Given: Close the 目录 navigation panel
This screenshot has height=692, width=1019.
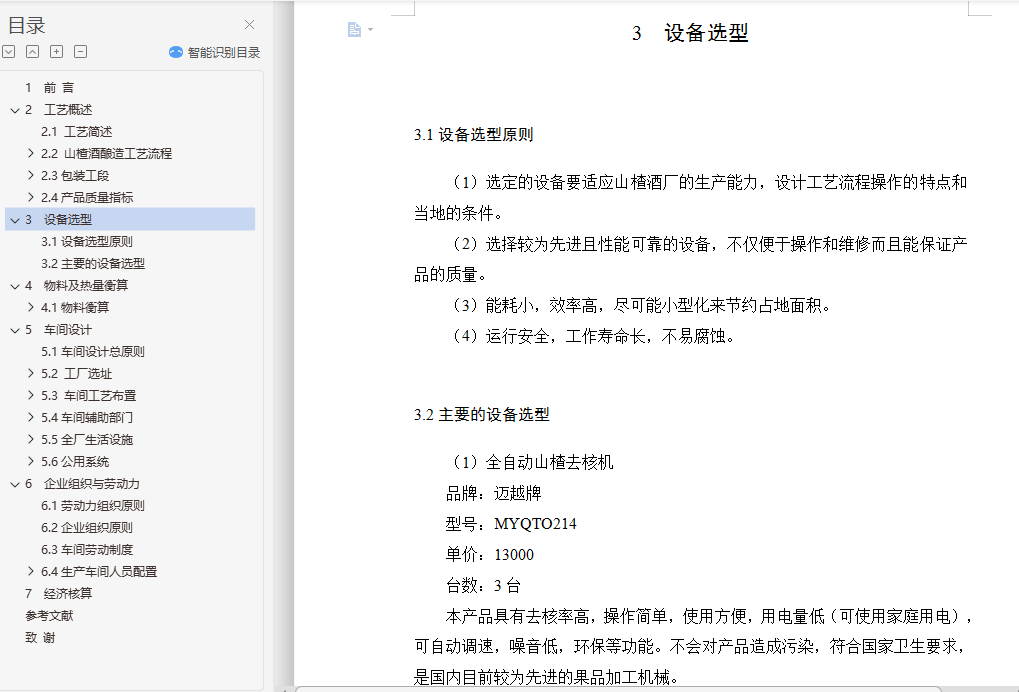Looking at the screenshot, I should pyautogui.click(x=250, y=25).
